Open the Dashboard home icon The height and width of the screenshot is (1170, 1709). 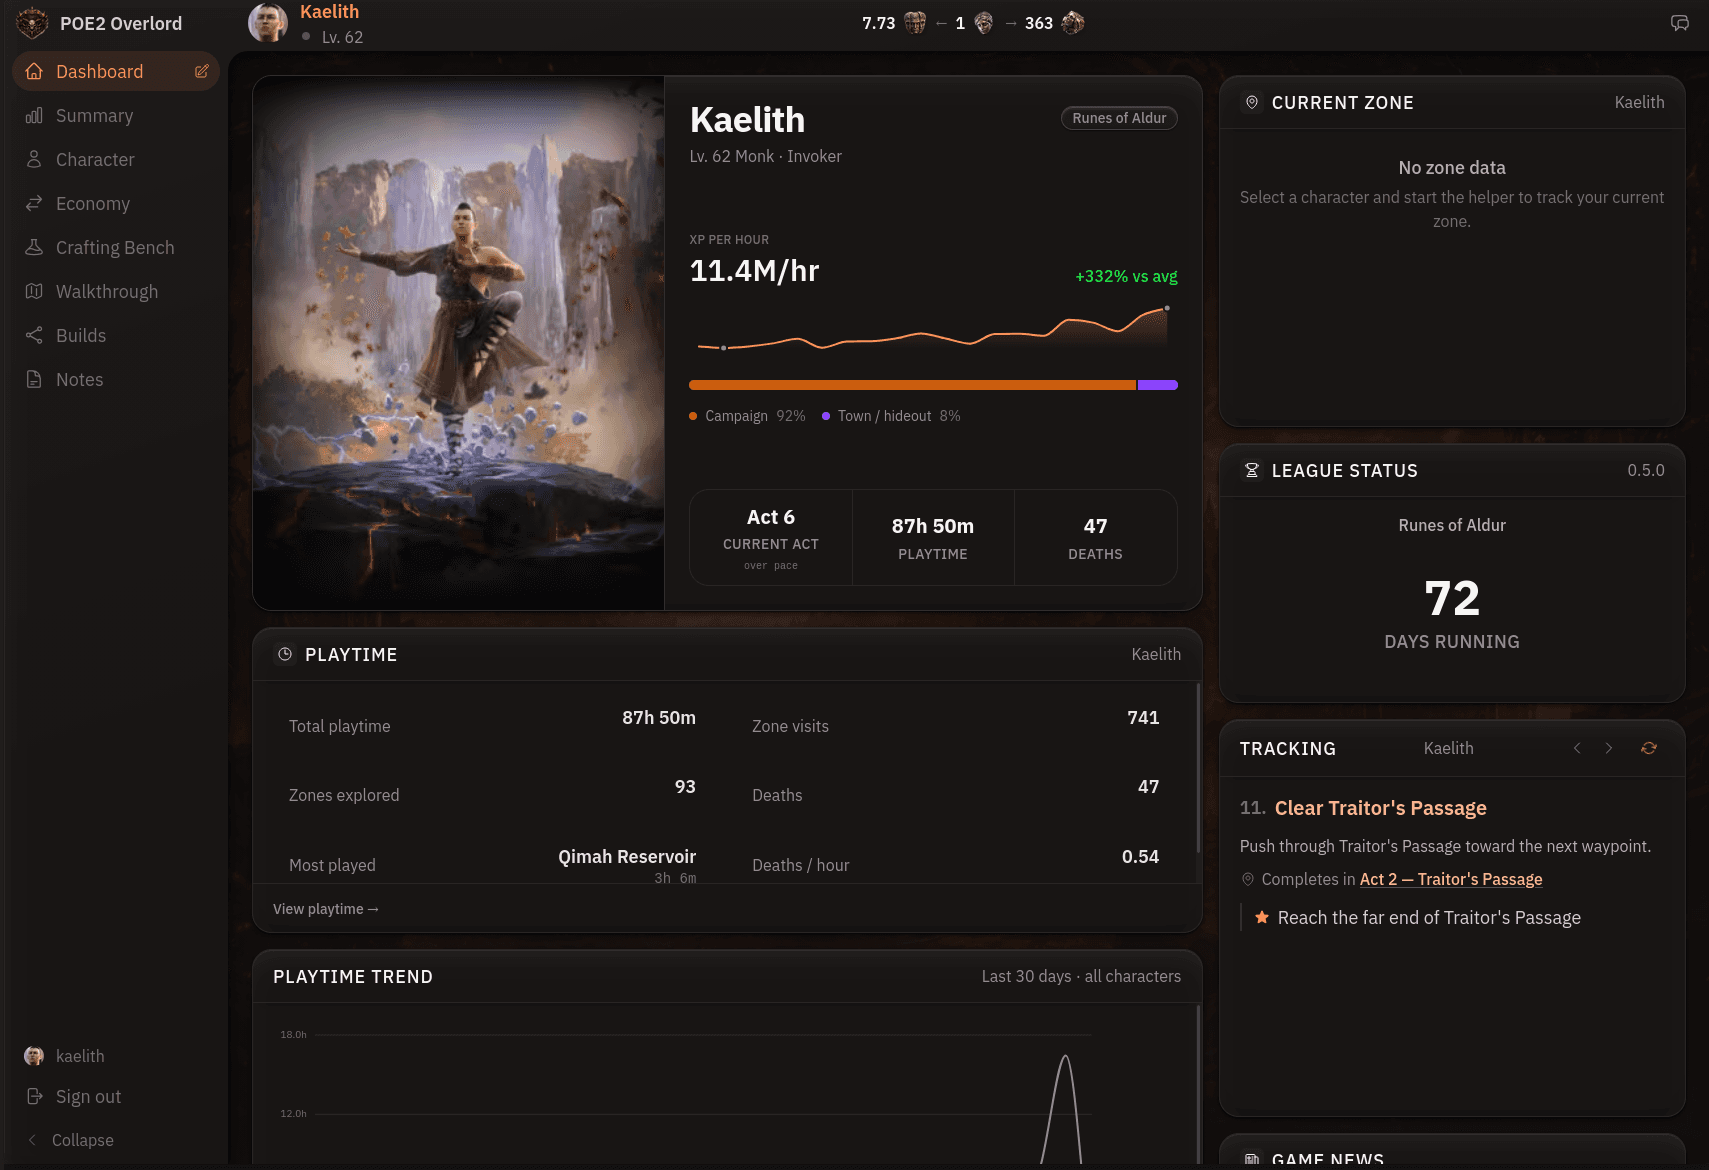click(34, 71)
